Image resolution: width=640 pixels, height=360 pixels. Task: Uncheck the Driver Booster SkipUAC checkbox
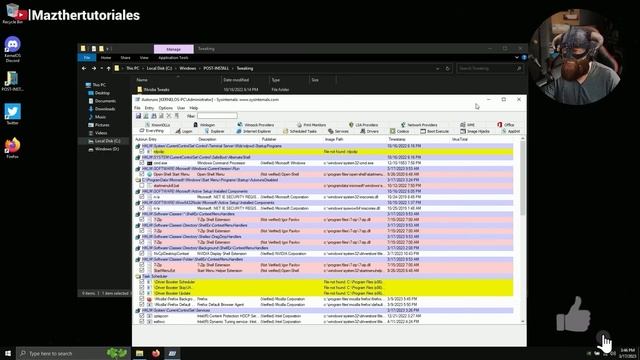142,287
